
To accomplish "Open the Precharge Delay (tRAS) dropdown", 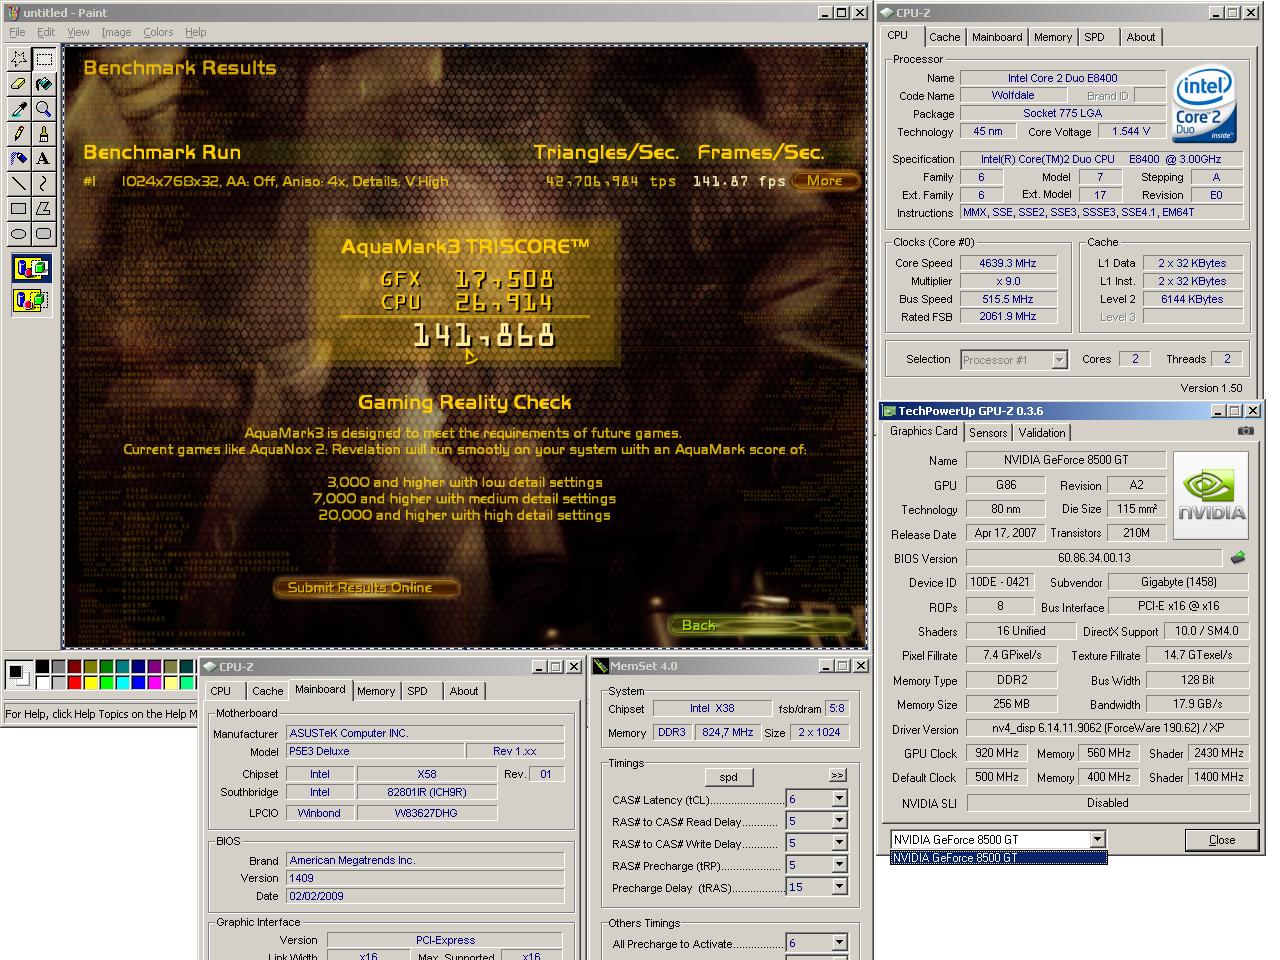I will 839,887.
